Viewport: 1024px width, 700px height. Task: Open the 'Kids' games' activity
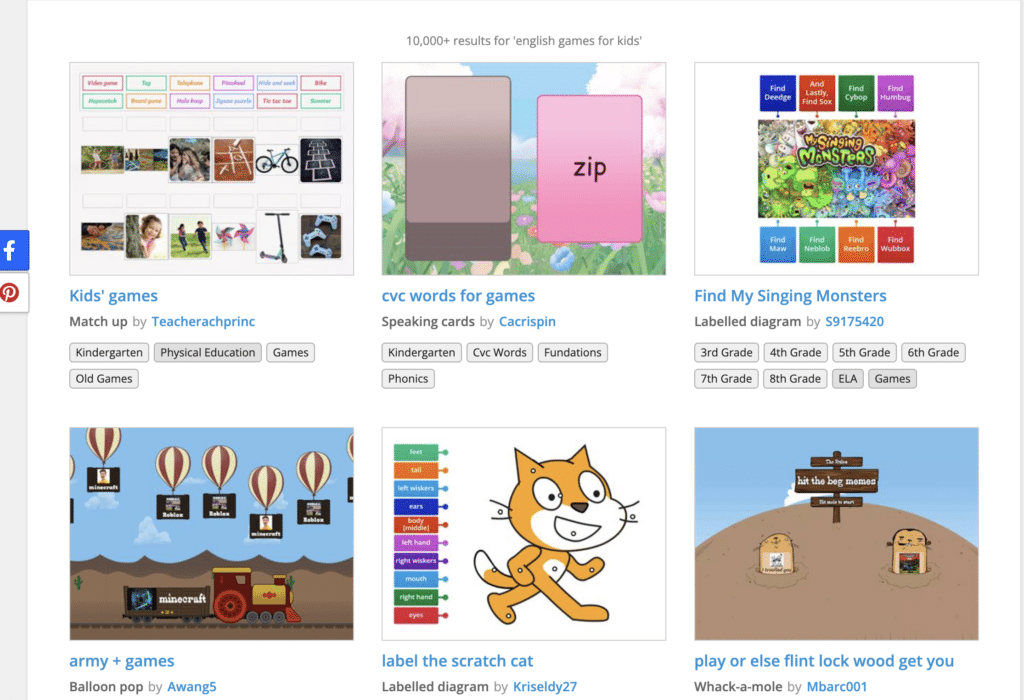coord(113,295)
